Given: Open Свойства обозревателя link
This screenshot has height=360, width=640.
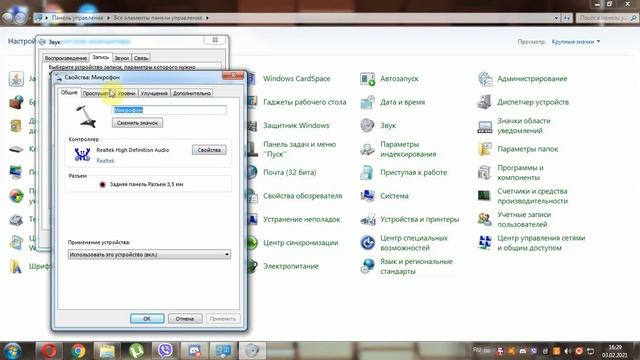Looking at the screenshot, I should tap(302, 196).
